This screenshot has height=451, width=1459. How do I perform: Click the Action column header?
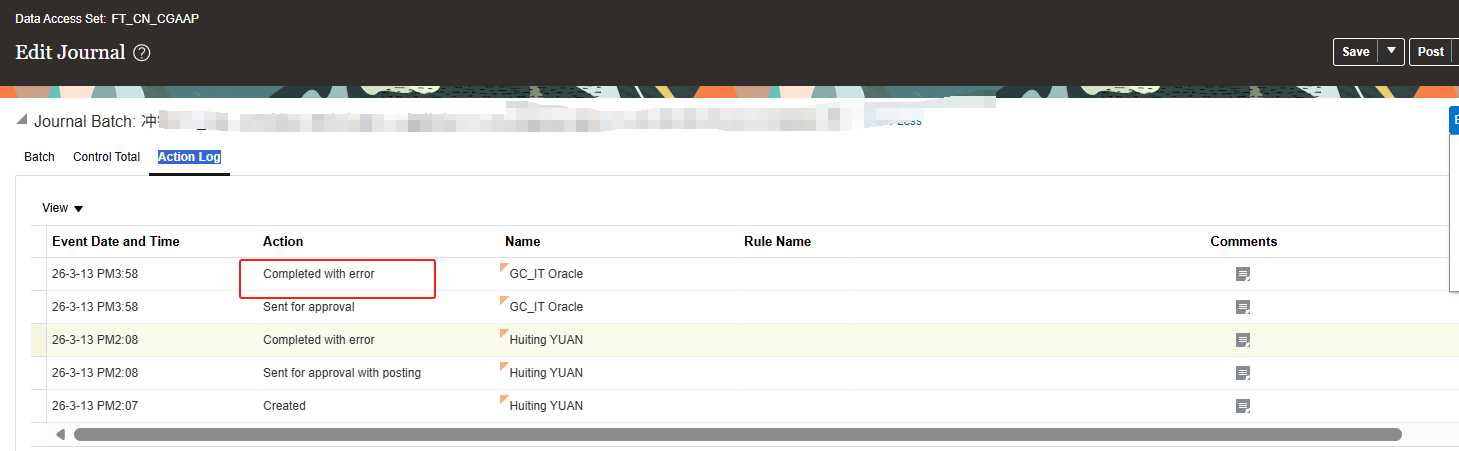click(283, 241)
